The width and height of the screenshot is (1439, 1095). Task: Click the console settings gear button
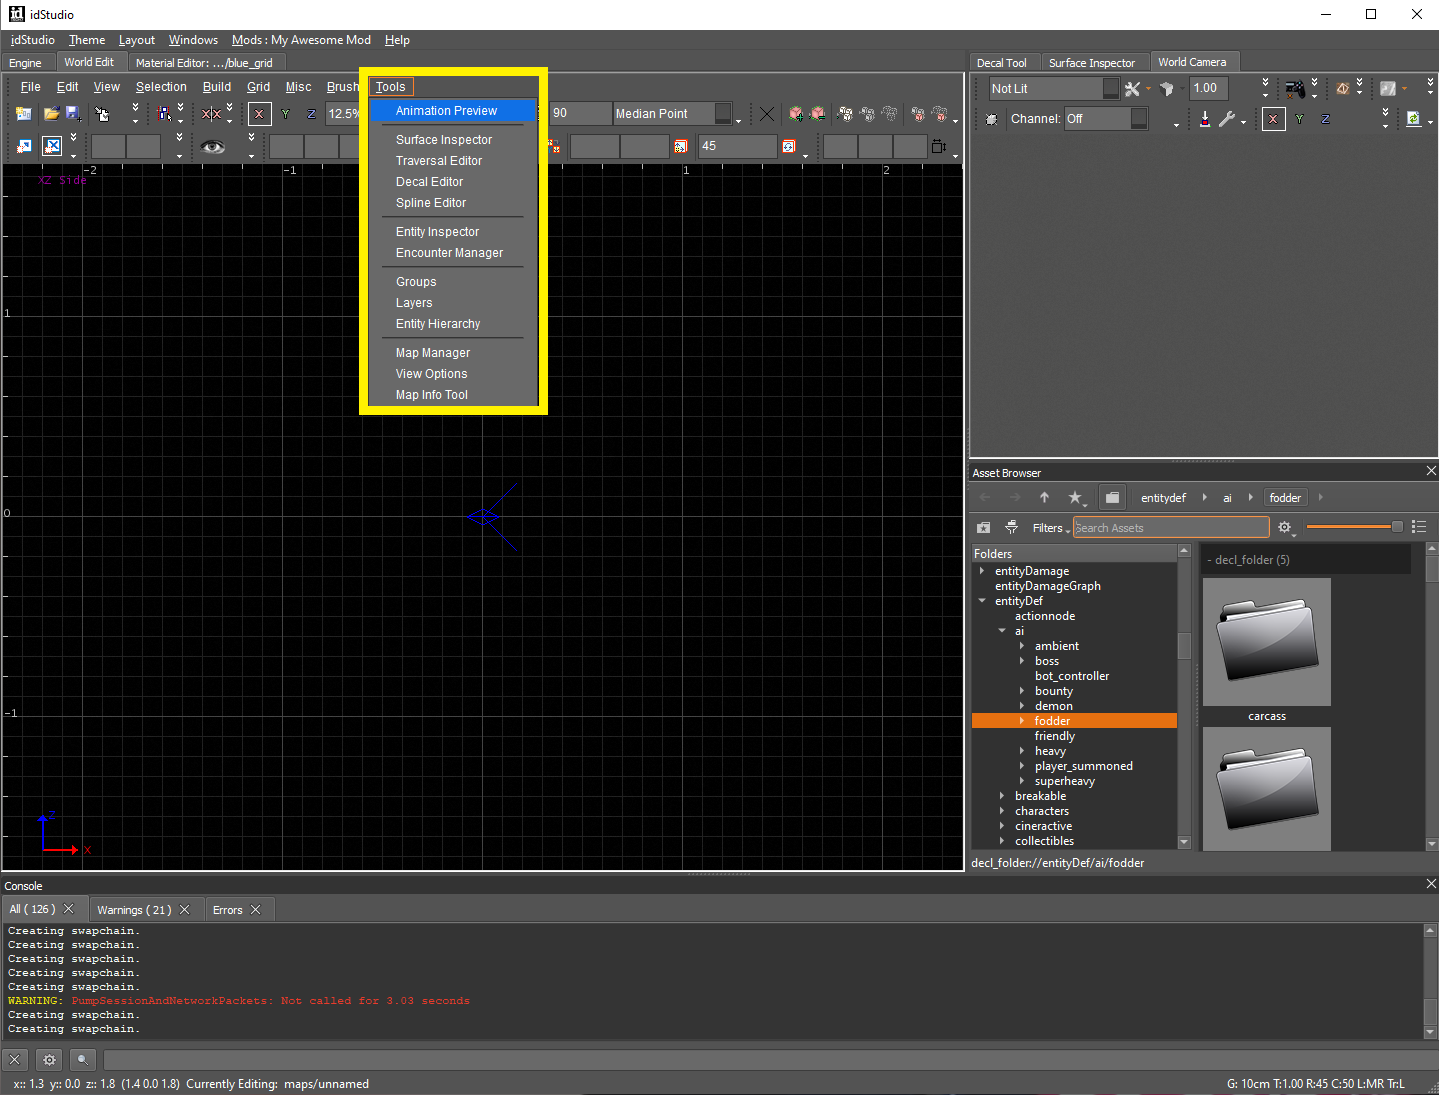[49, 1060]
